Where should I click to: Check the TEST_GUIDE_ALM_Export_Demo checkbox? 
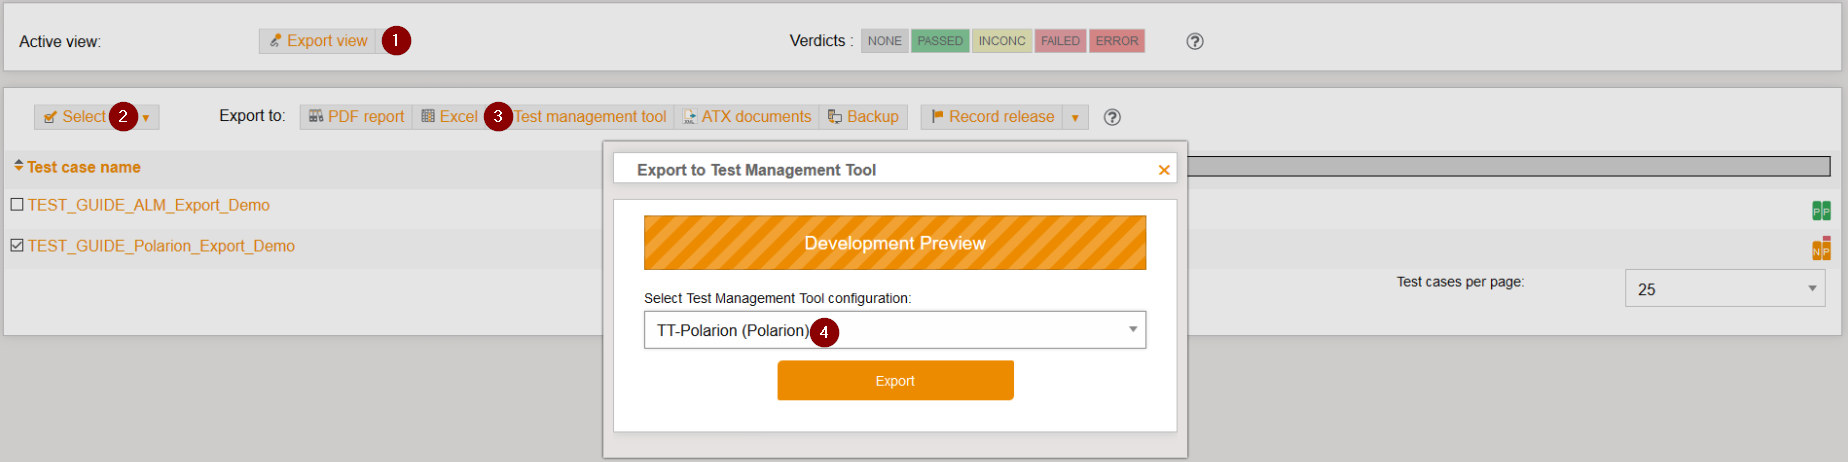(x=17, y=205)
